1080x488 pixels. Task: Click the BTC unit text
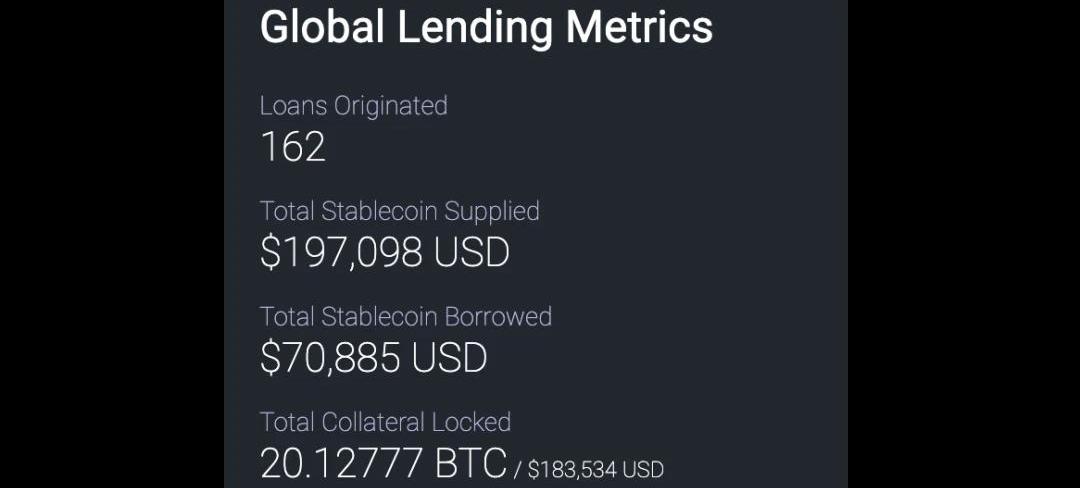[x=471, y=464]
